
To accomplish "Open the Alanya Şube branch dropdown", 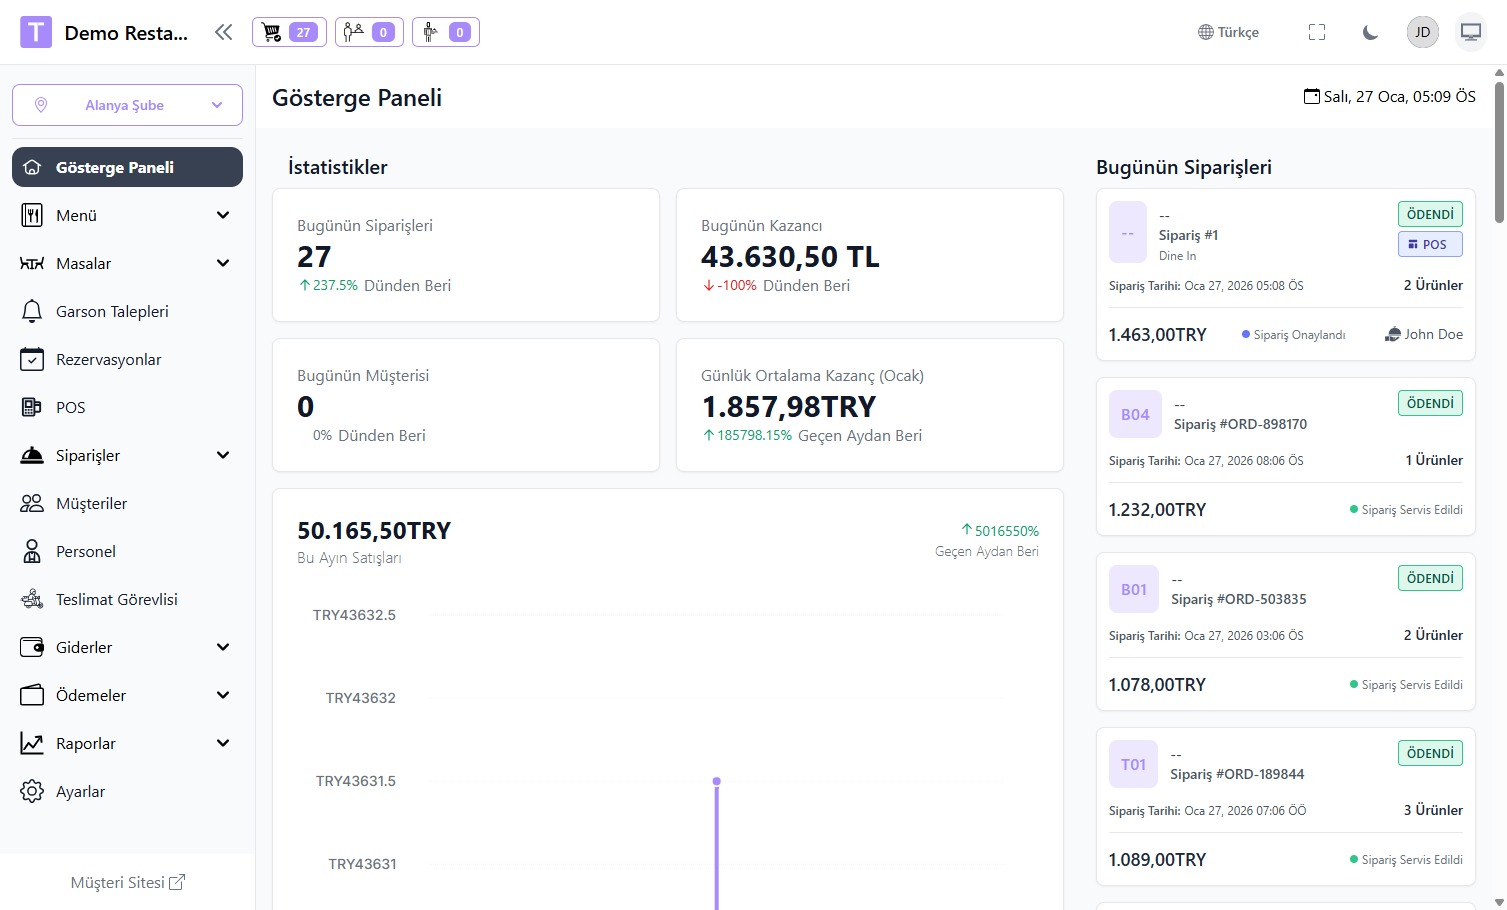I will [127, 105].
